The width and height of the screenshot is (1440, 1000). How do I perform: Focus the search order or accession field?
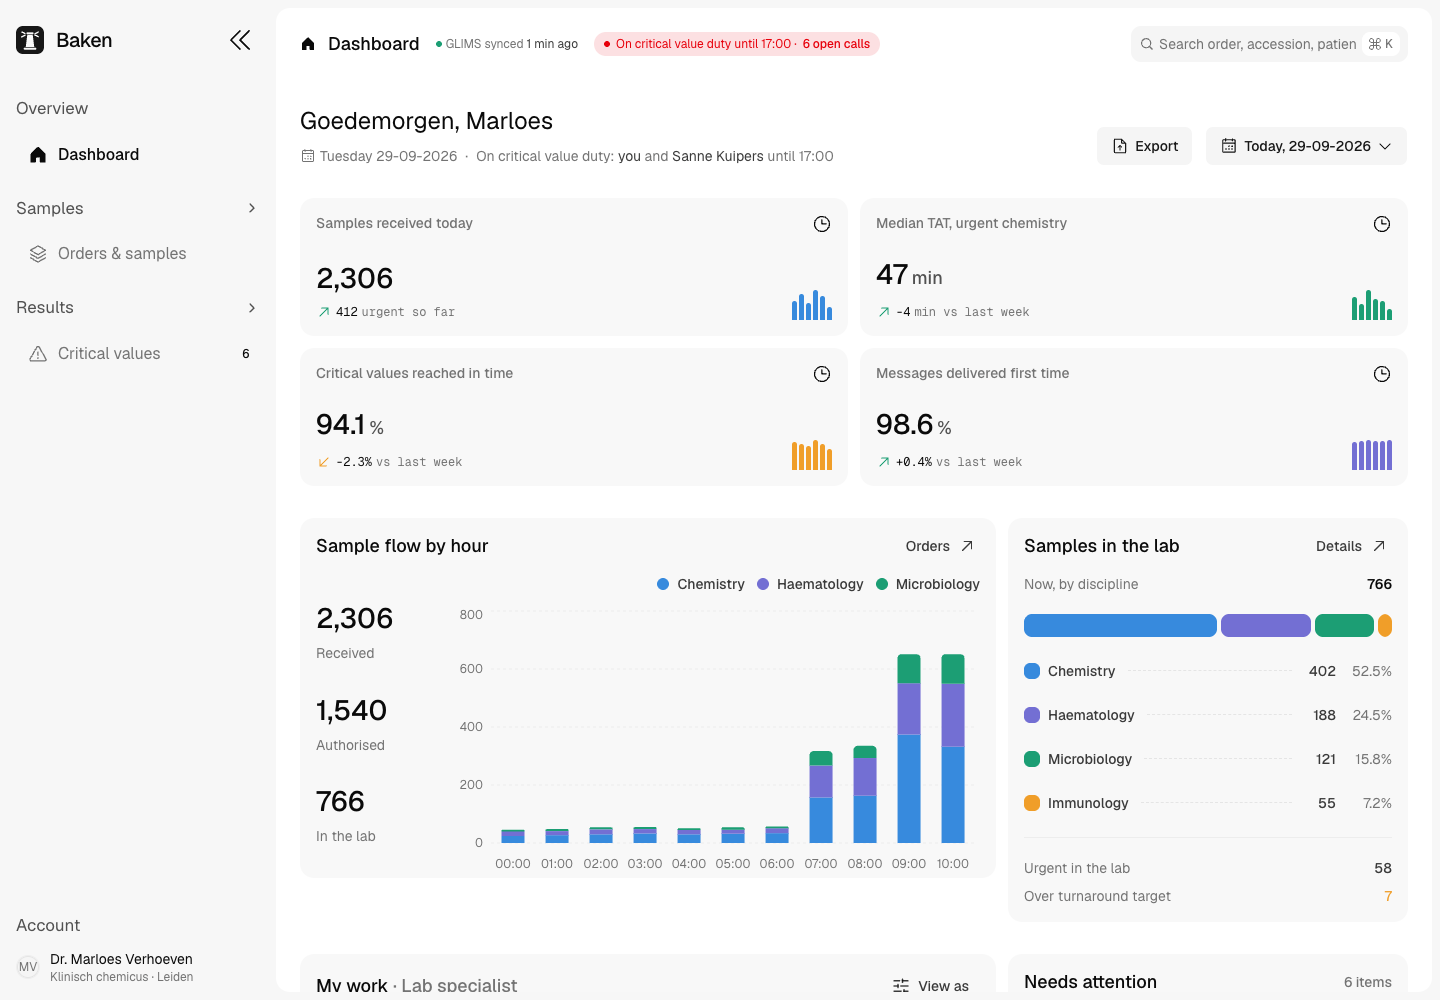(1269, 44)
